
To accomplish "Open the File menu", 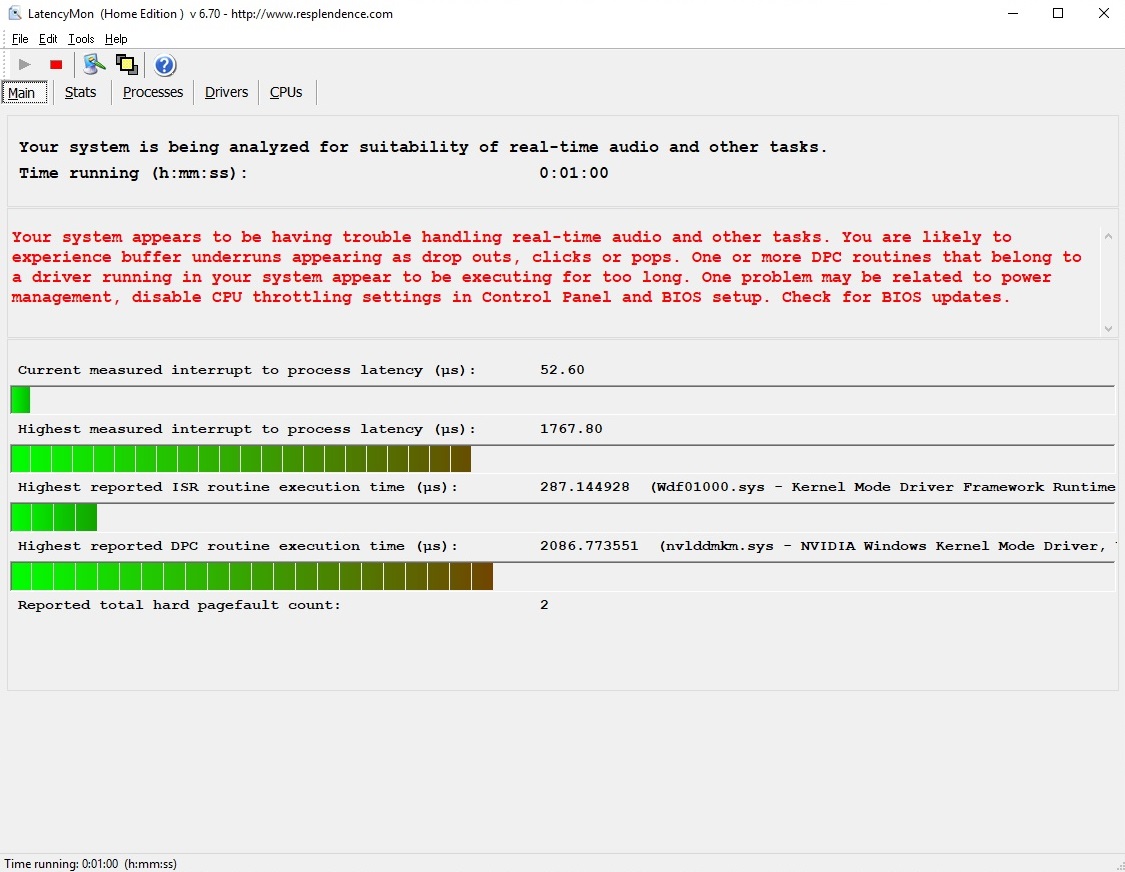I will [x=20, y=39].
